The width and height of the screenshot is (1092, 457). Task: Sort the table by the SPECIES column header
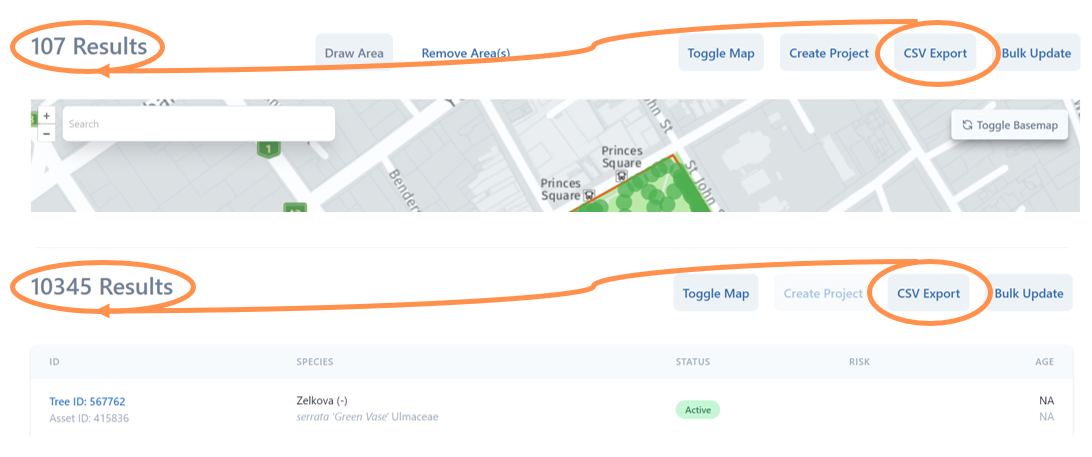tap(315, 361)
